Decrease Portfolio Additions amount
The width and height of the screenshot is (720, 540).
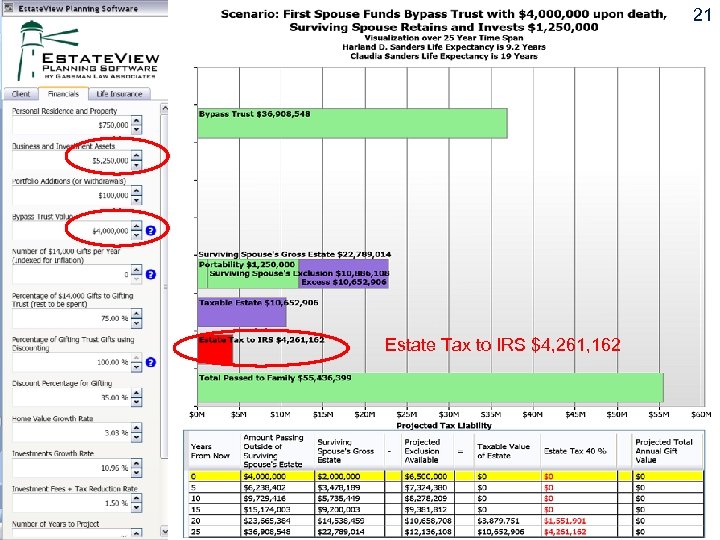(x=136, y=200)
